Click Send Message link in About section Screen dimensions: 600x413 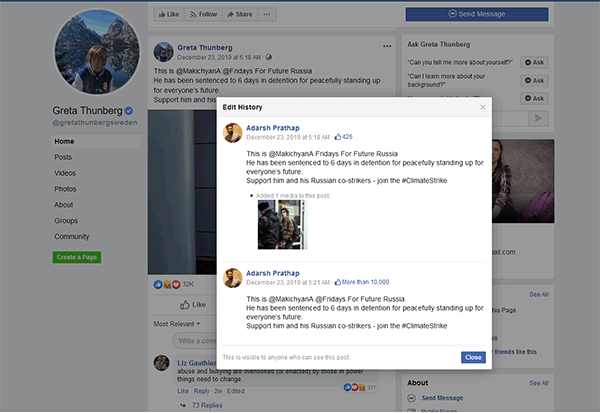442,398
